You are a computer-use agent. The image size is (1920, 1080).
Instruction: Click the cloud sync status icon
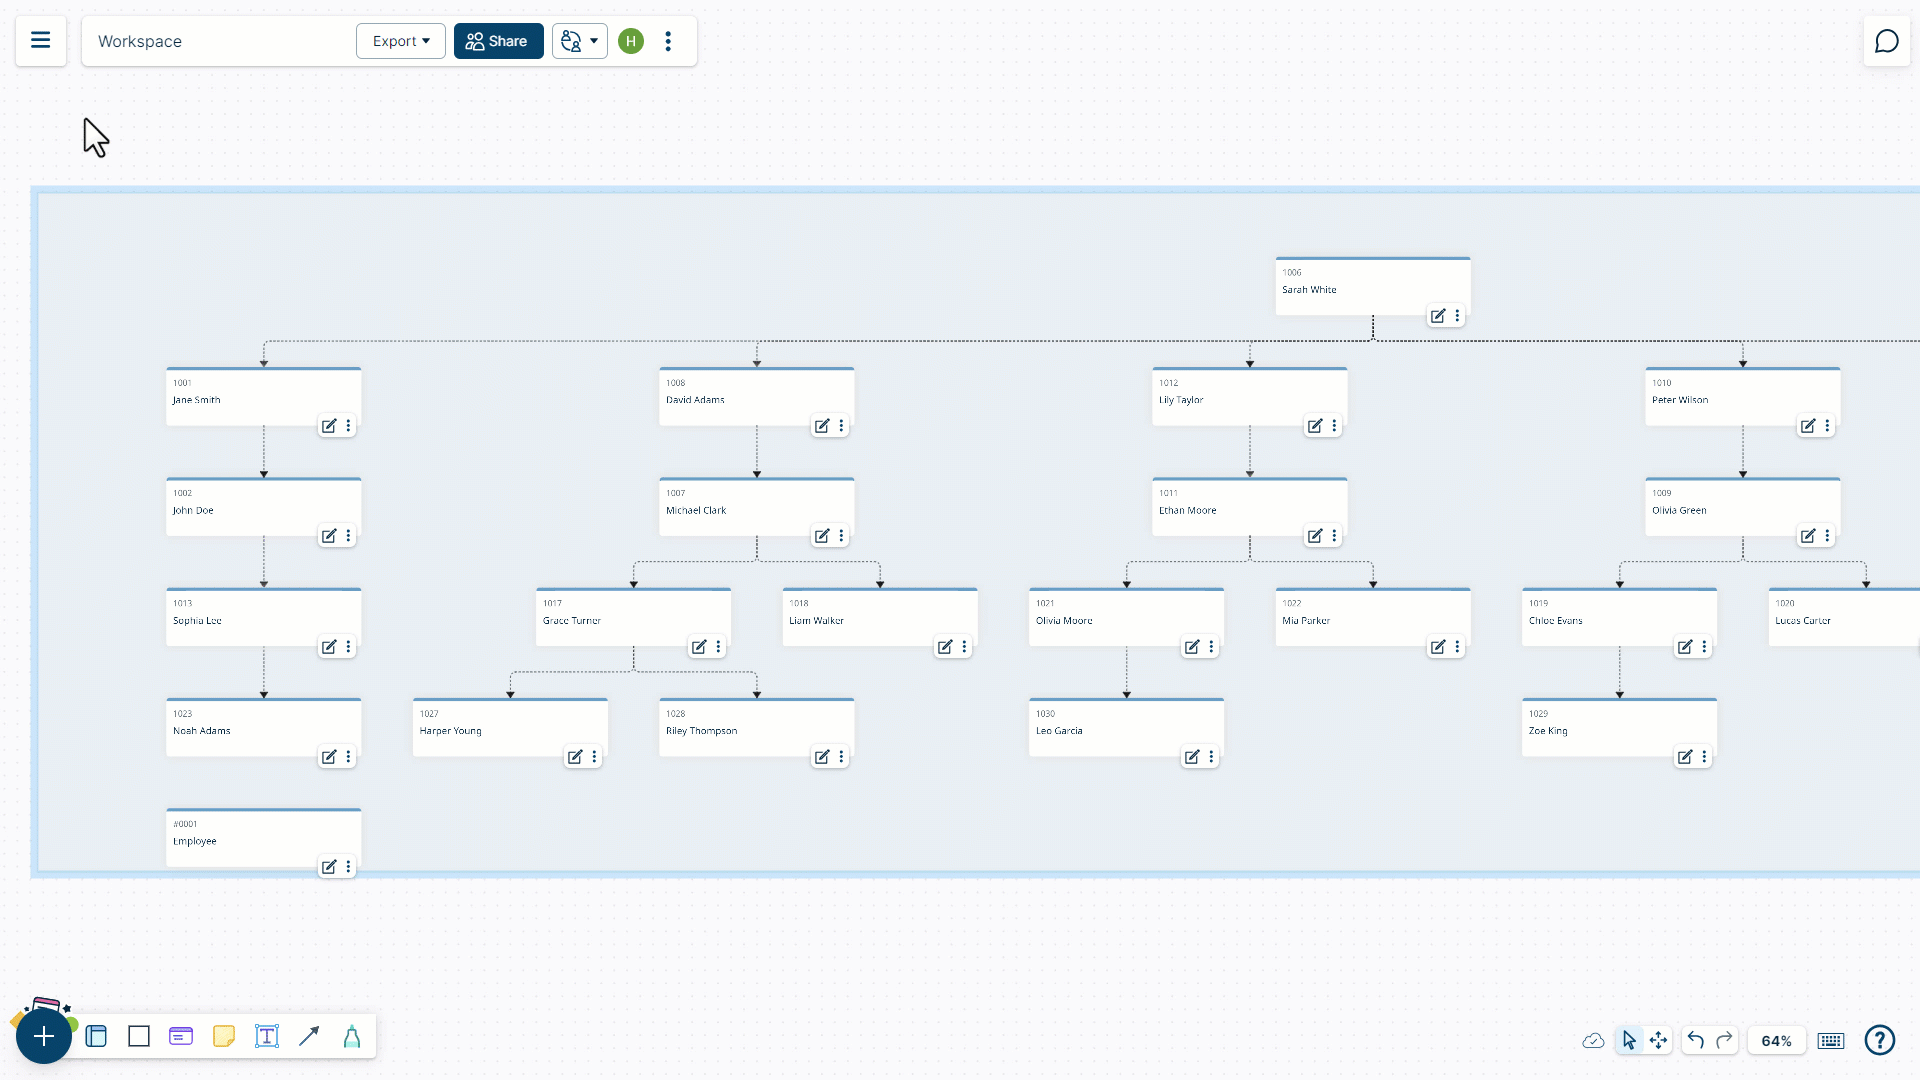[x=1593, y=1041]
